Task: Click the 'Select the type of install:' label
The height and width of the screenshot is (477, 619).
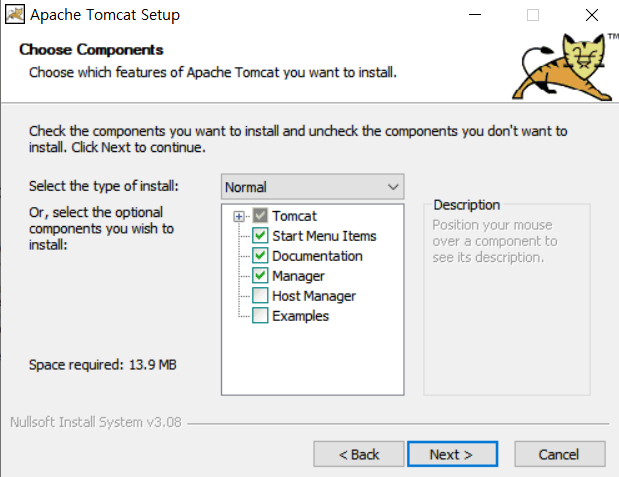Action: coord(104,186)
